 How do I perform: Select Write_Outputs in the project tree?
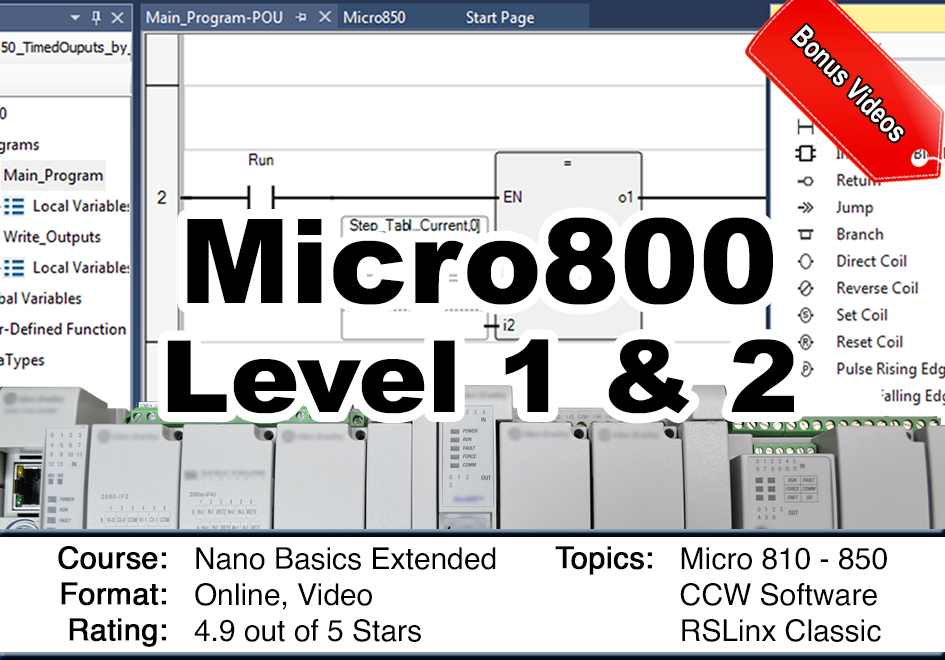(x=52, y=237)
